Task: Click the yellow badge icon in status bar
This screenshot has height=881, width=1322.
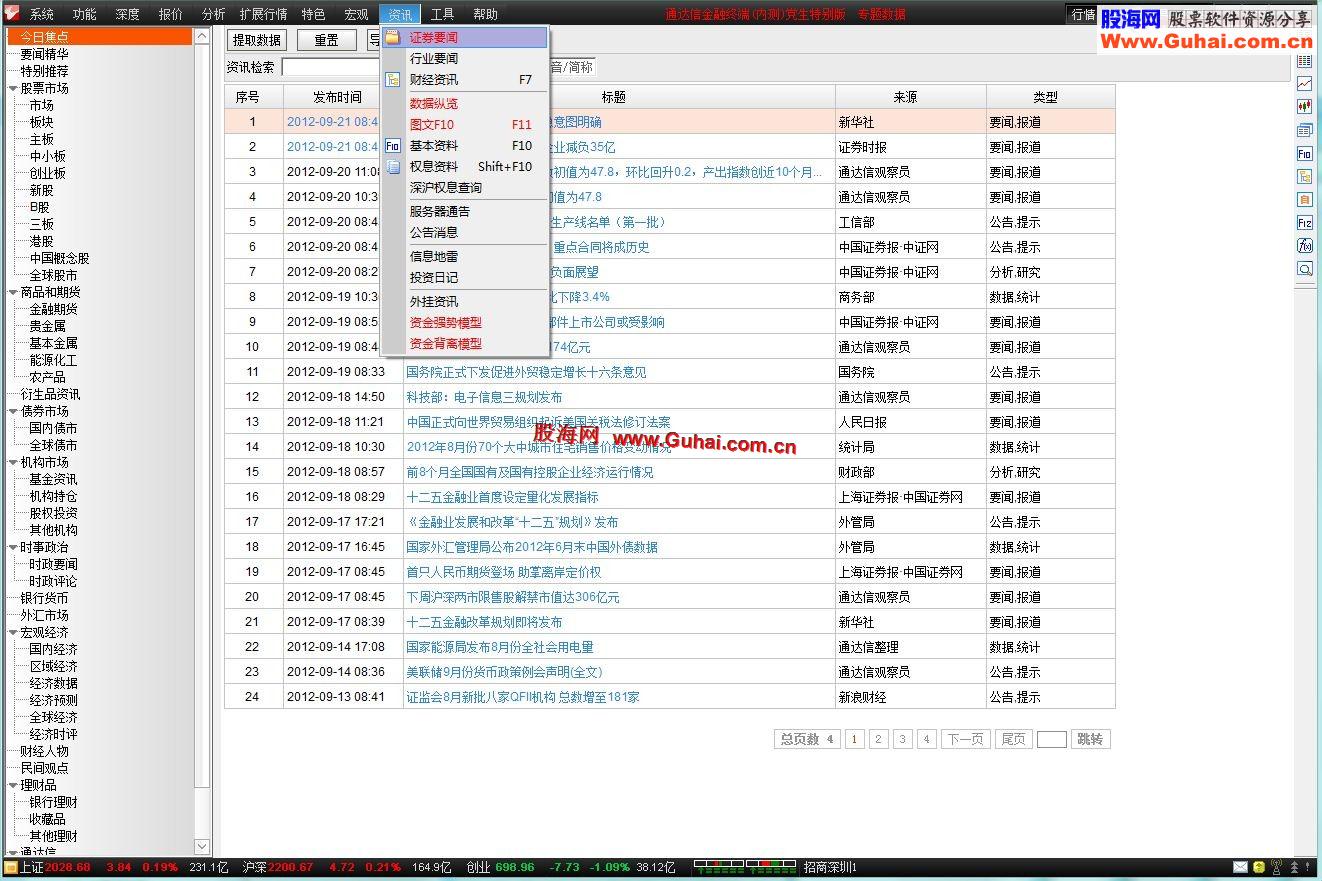Action: 1259,867
